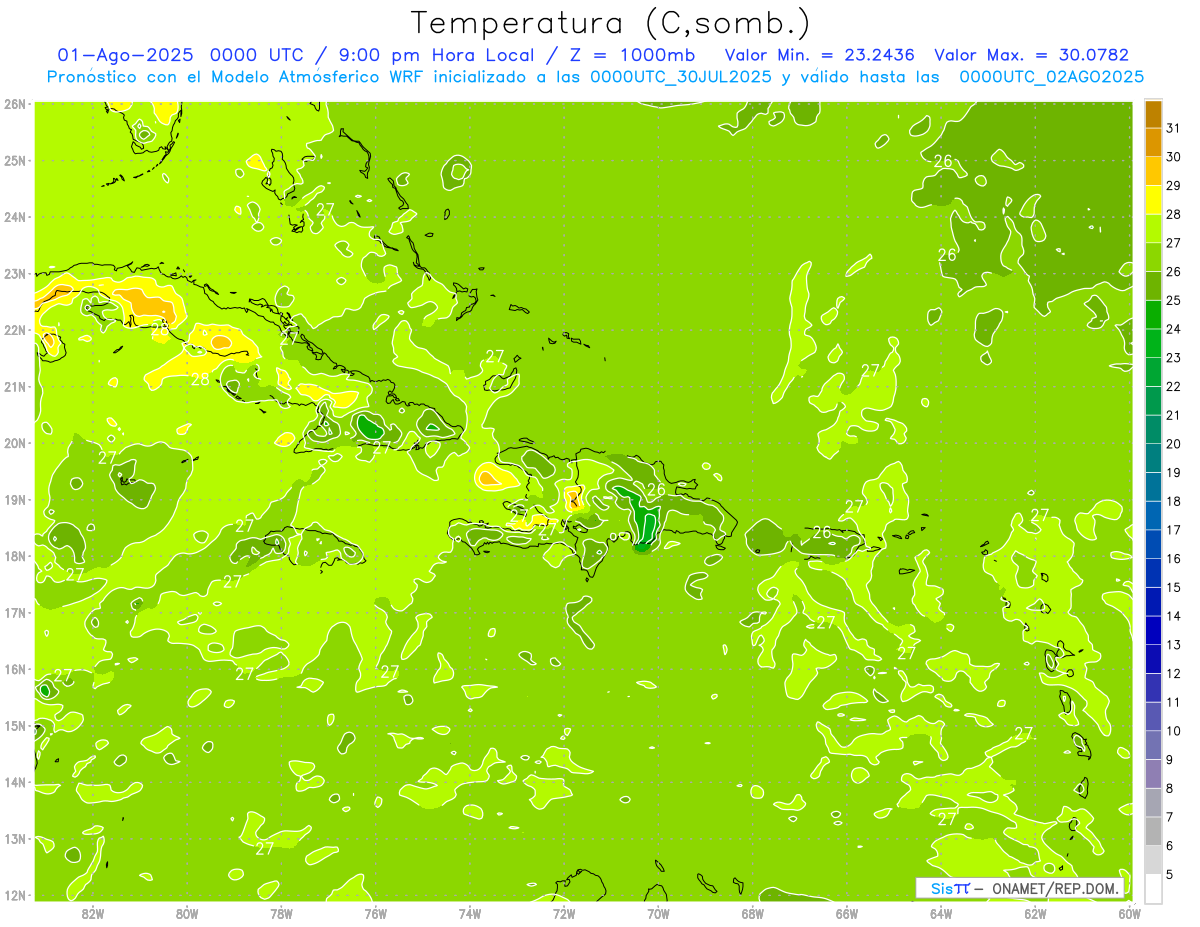
Task: Select the date text '01-Ago-2025'
Action: pyautogui.click(x=124, y=55)
